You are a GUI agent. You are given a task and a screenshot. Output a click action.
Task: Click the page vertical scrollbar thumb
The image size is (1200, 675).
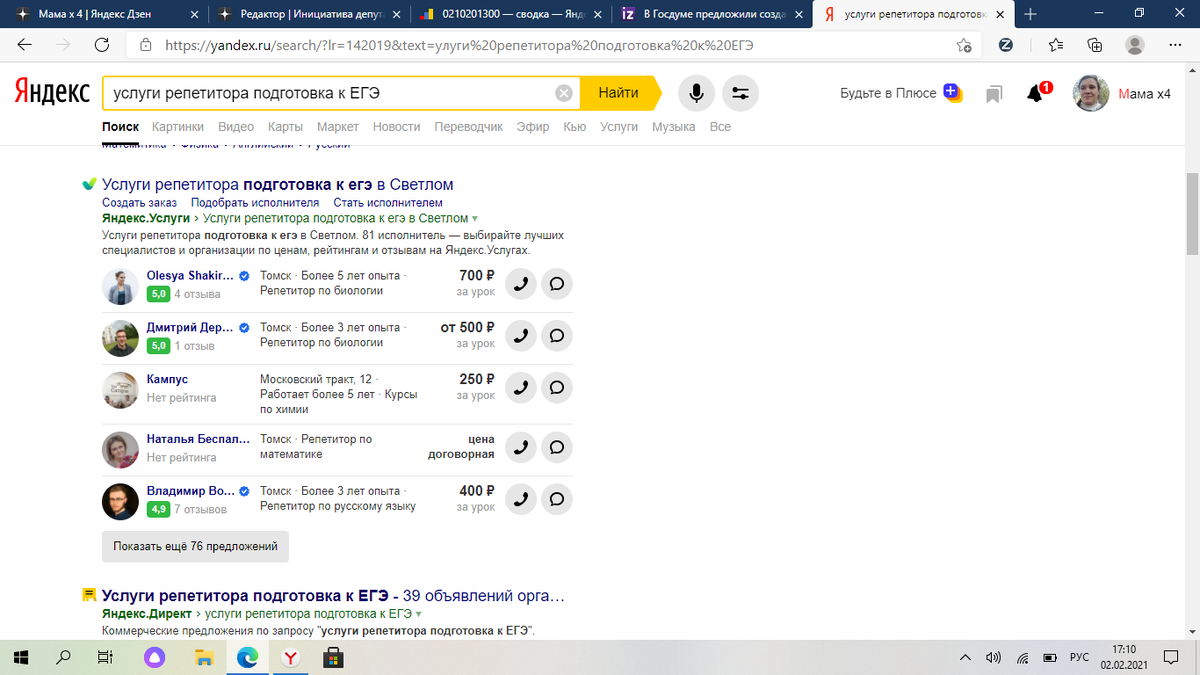pyautogui.click(x=1191, y=215)
